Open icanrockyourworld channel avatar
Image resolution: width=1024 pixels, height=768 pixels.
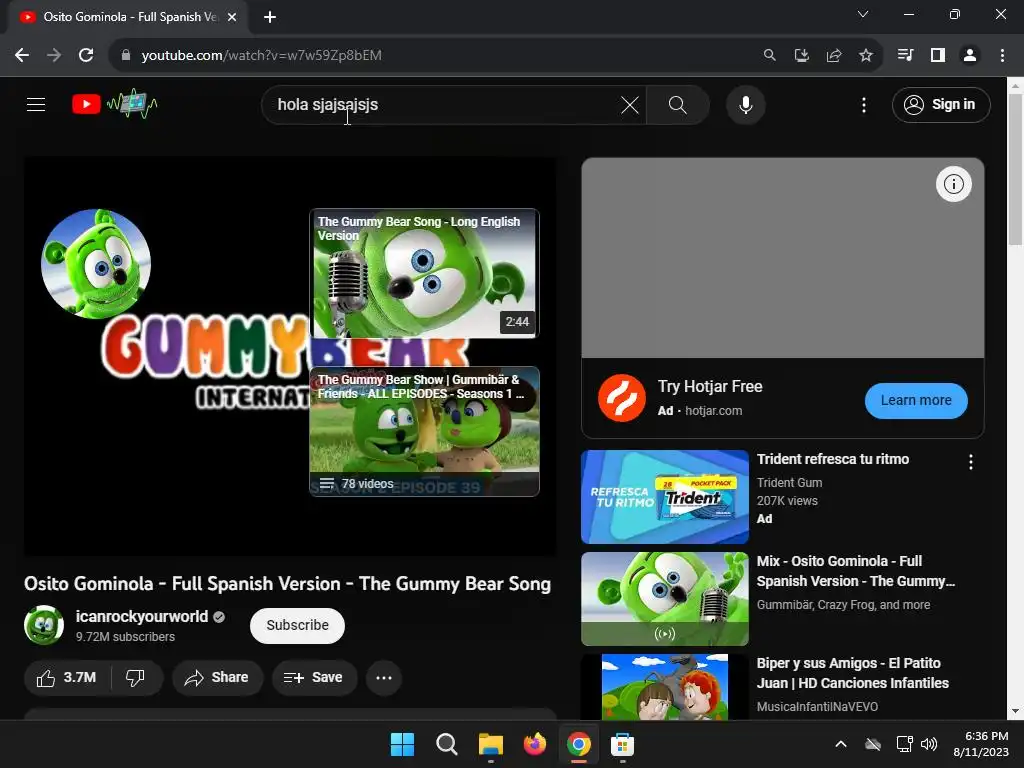[44, 625]
